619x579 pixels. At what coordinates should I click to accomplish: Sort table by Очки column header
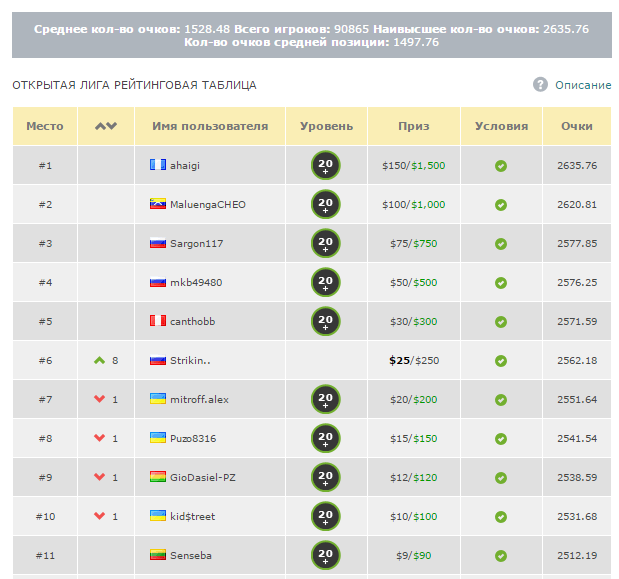(576, 126)
